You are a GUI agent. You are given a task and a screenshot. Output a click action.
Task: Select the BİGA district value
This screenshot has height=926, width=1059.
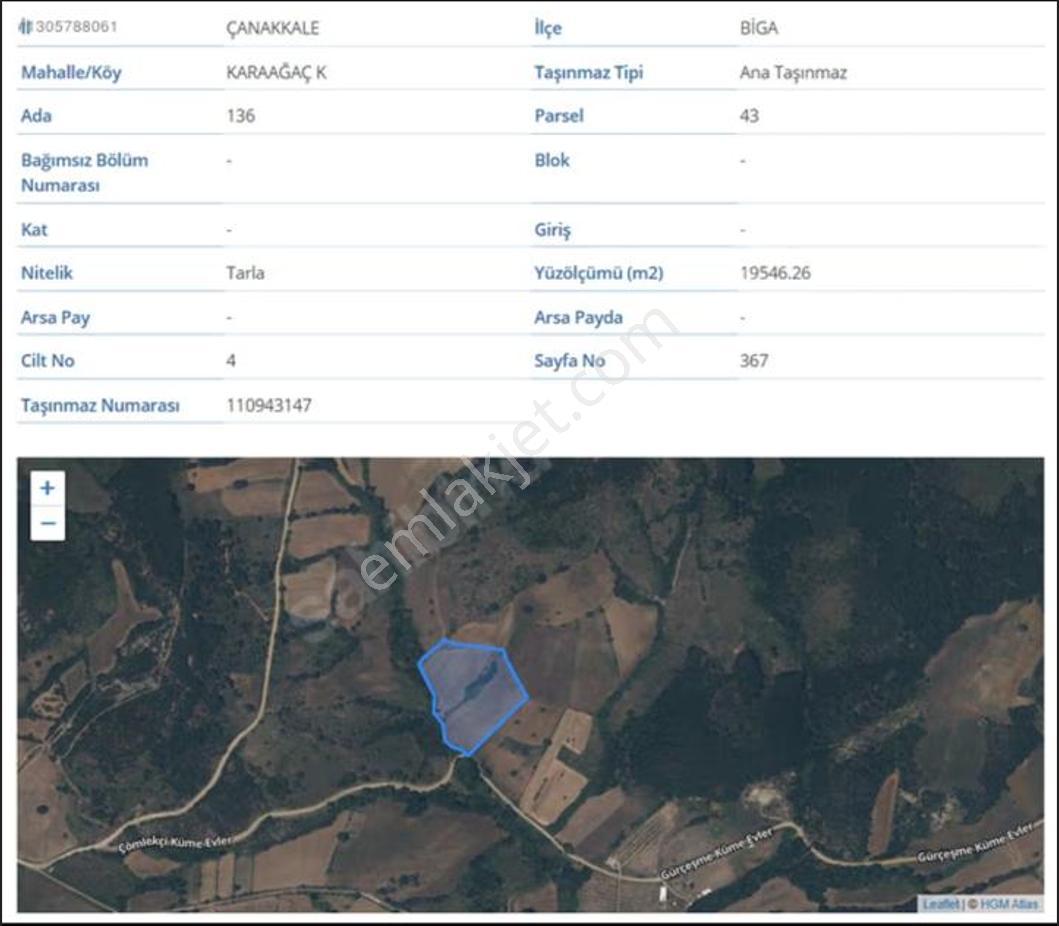[759, 28]
